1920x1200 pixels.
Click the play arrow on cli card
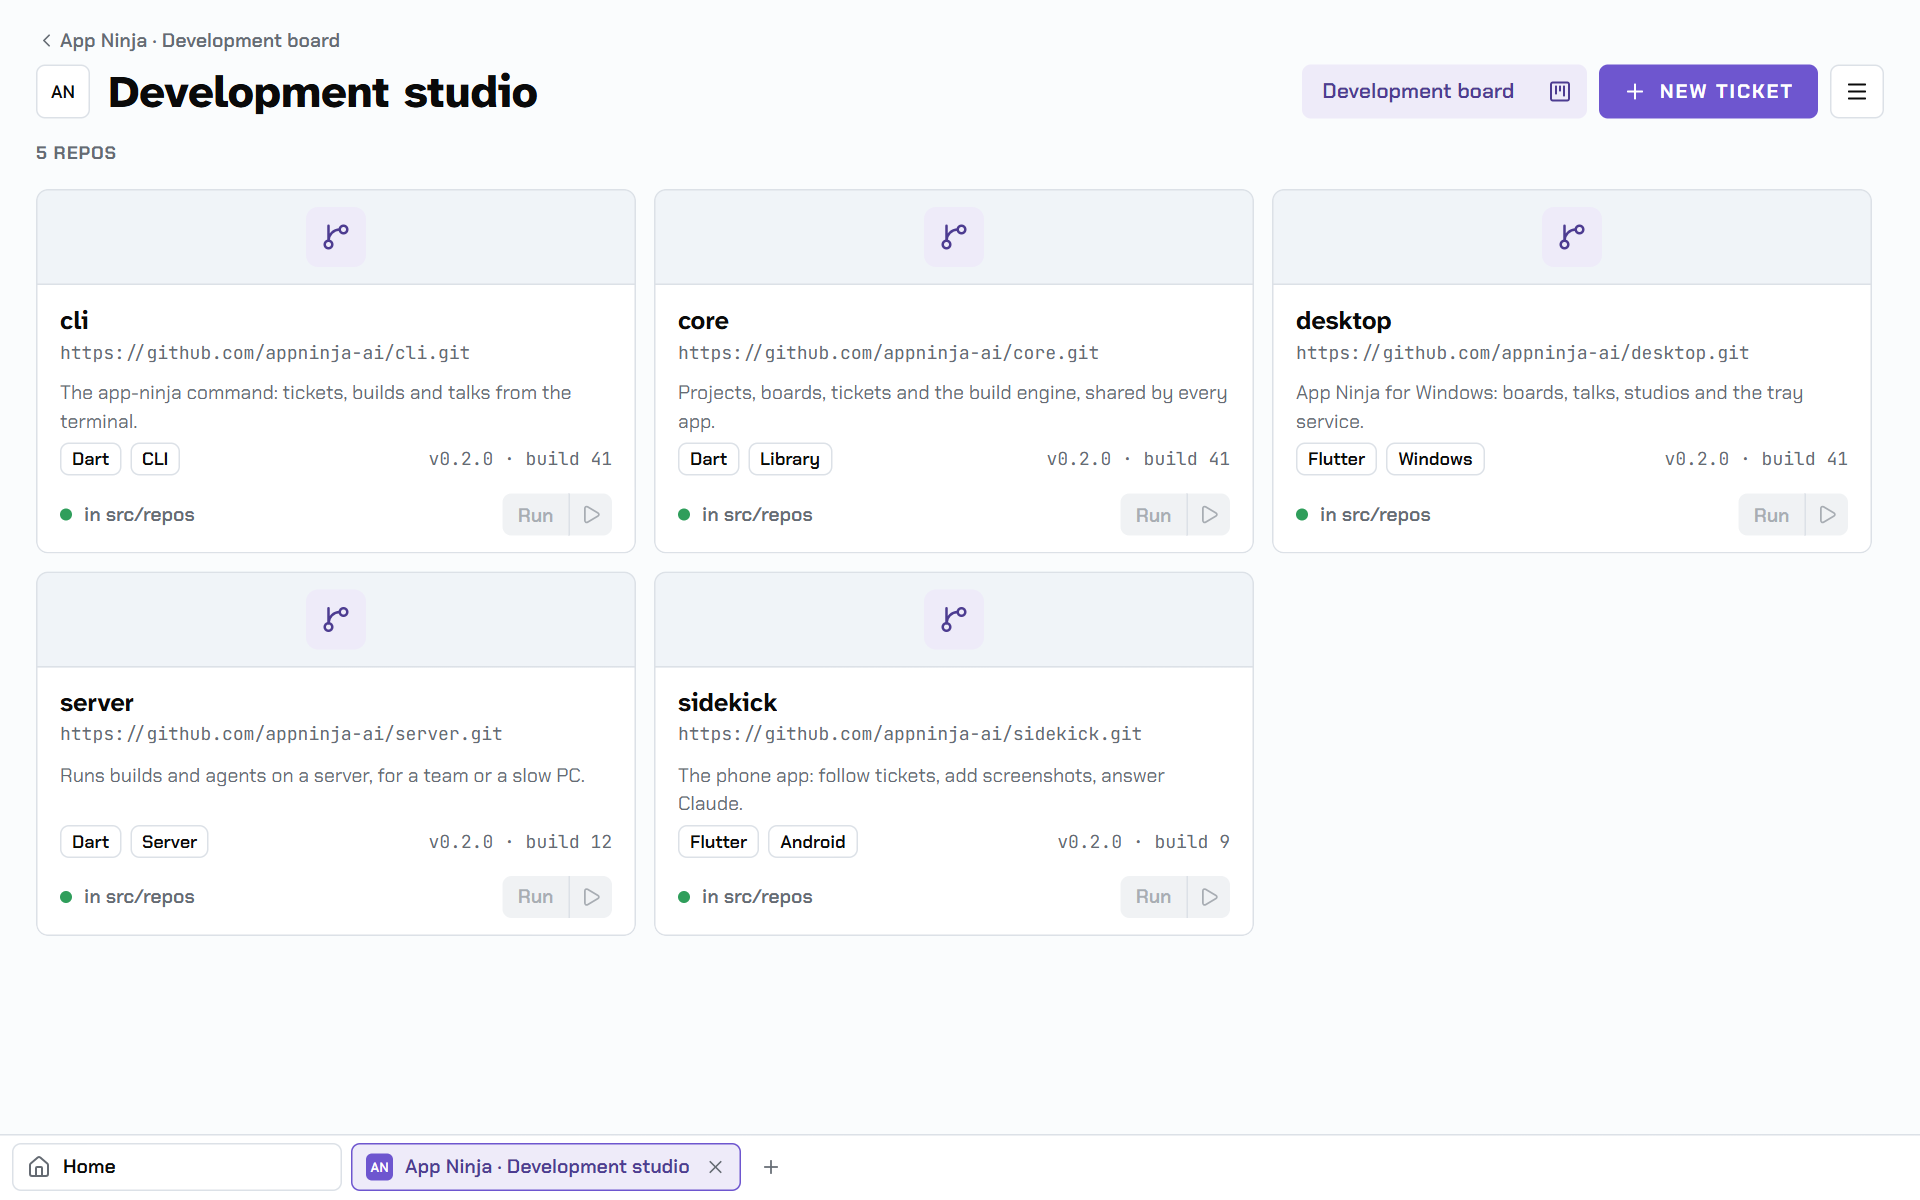(x=591, y=515)
